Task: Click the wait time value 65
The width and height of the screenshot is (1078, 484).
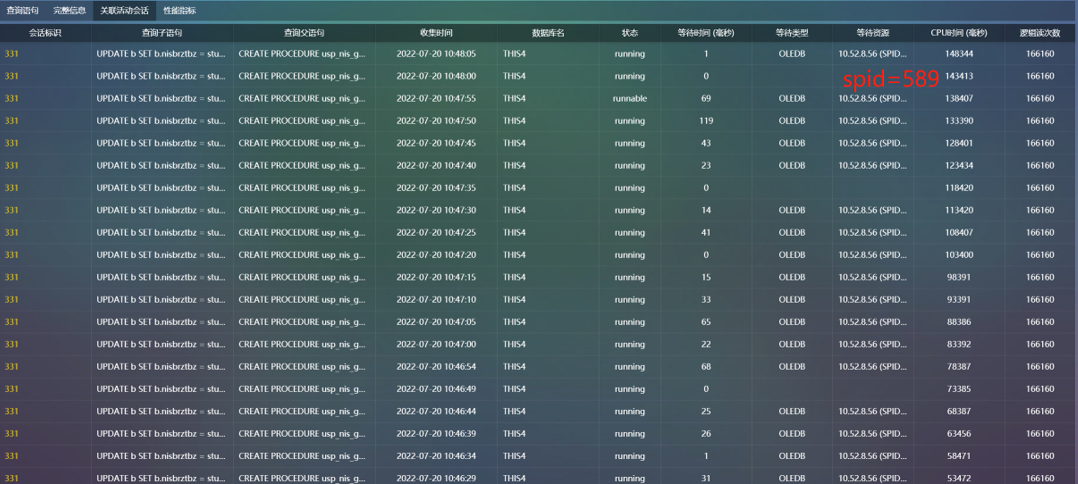Action: 706,322
